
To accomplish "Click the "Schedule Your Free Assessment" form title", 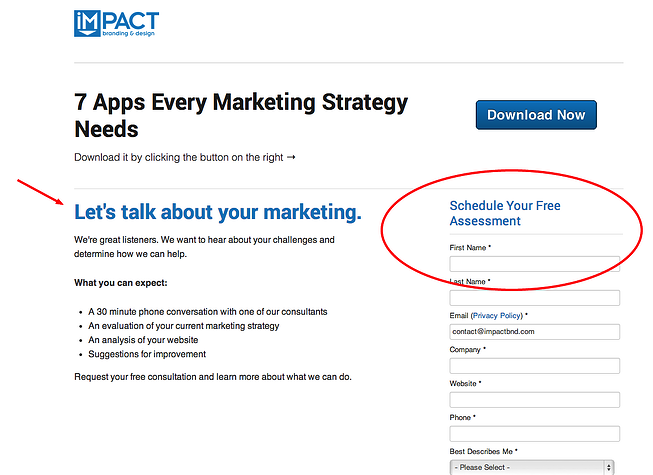I will pos(504,213).
